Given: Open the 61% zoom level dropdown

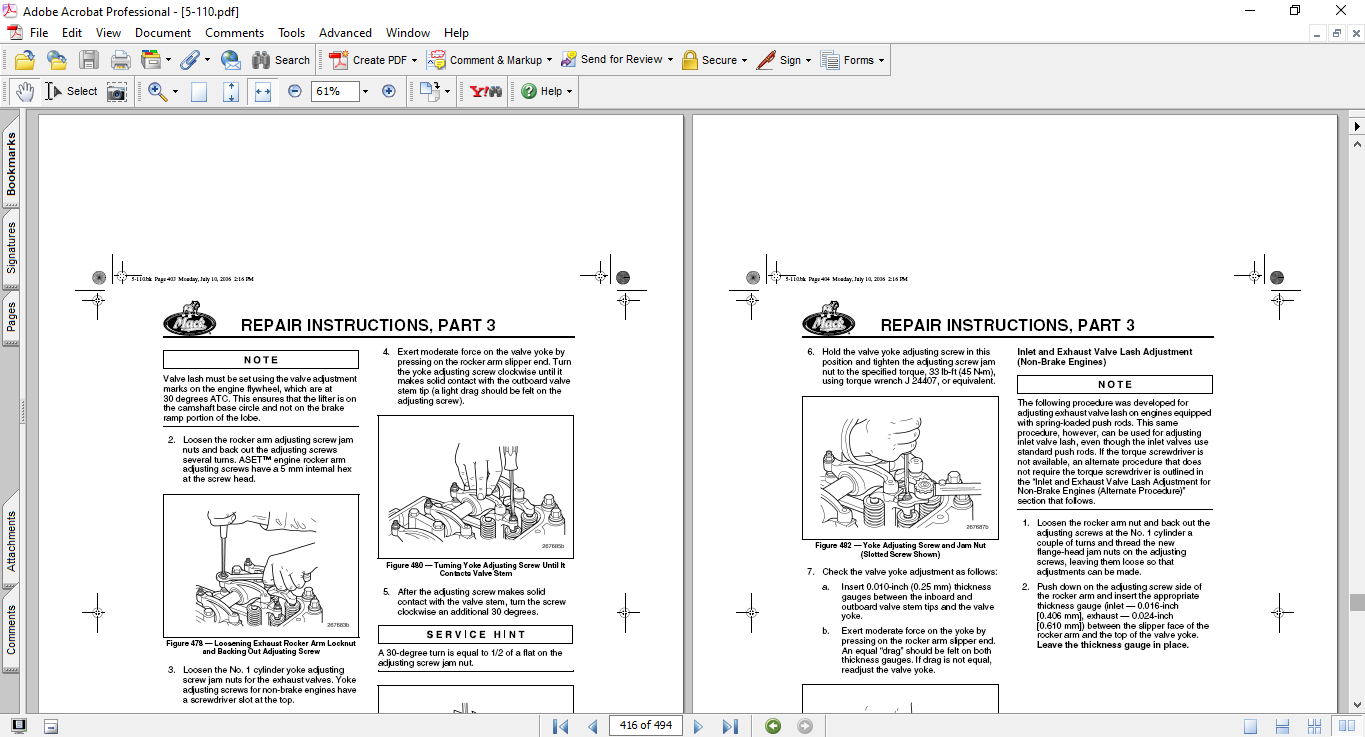Looking at the screenshot, I should pos(365,91).
